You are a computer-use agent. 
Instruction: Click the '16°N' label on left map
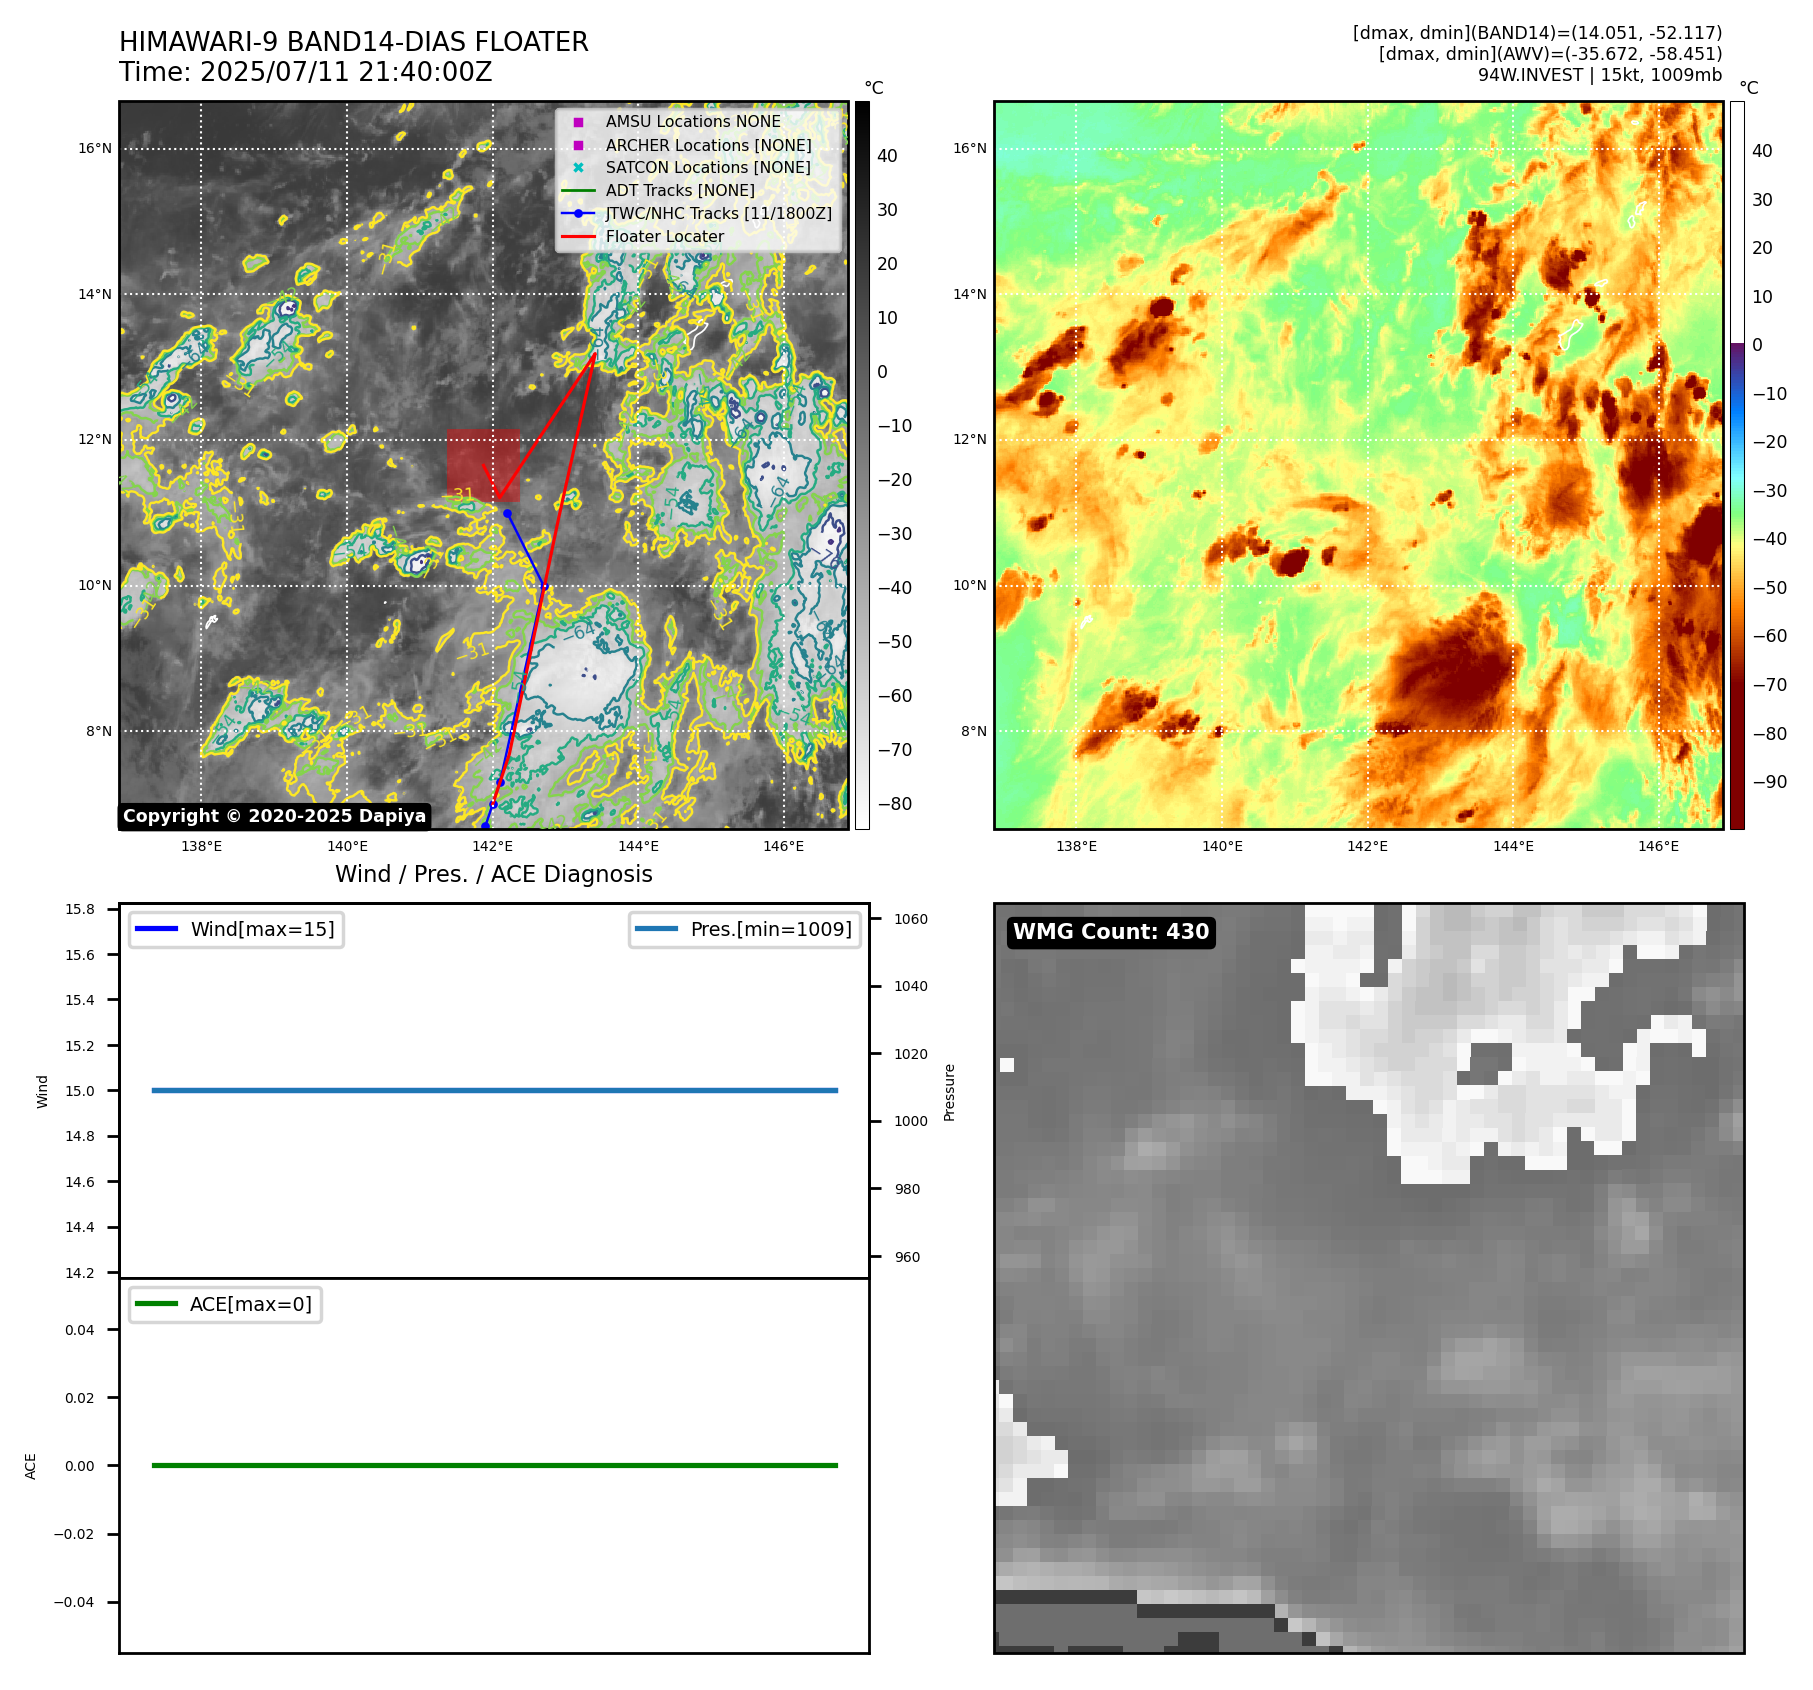tap(95, 149)
